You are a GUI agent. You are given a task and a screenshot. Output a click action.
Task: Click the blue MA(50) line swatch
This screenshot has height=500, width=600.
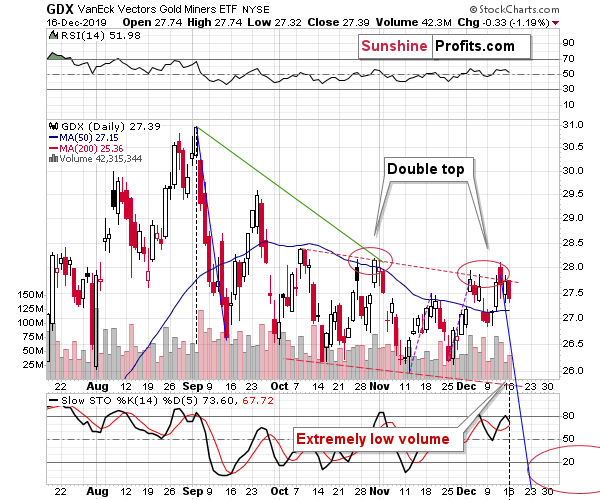point(53,137)
